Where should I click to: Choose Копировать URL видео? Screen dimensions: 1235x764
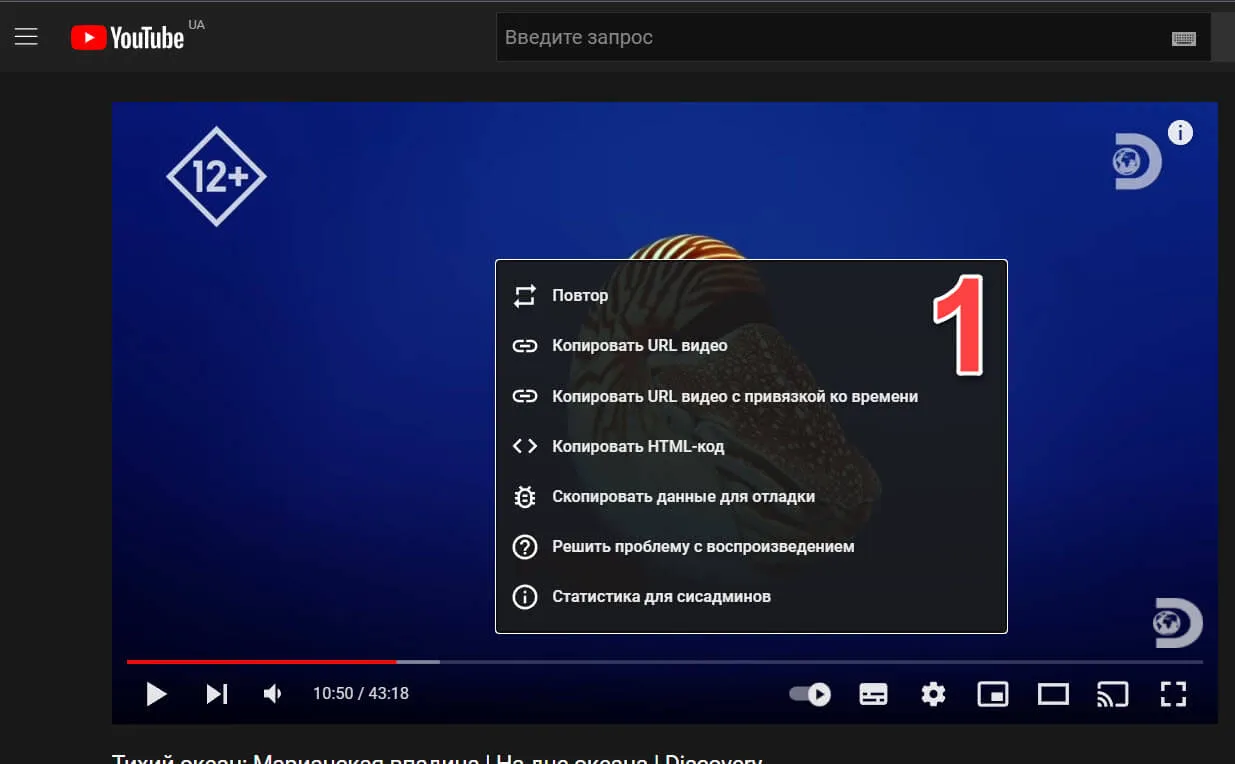pyautogui.click(x=751, y=346)
